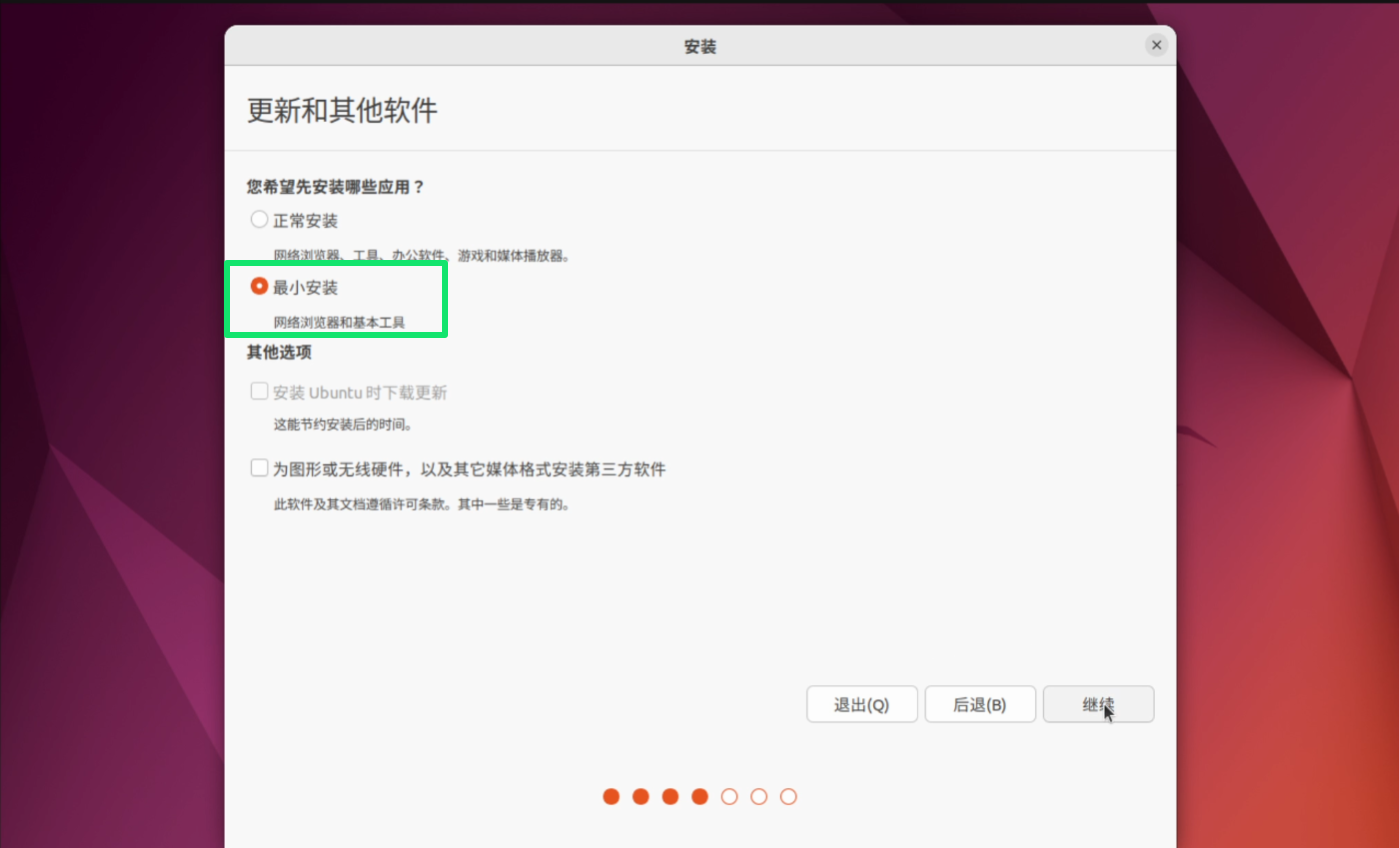This screenshot has height=848, width=1399.
Task: Click the sixth progress dot
Action: pyautogui.click(x=759, y=796)
